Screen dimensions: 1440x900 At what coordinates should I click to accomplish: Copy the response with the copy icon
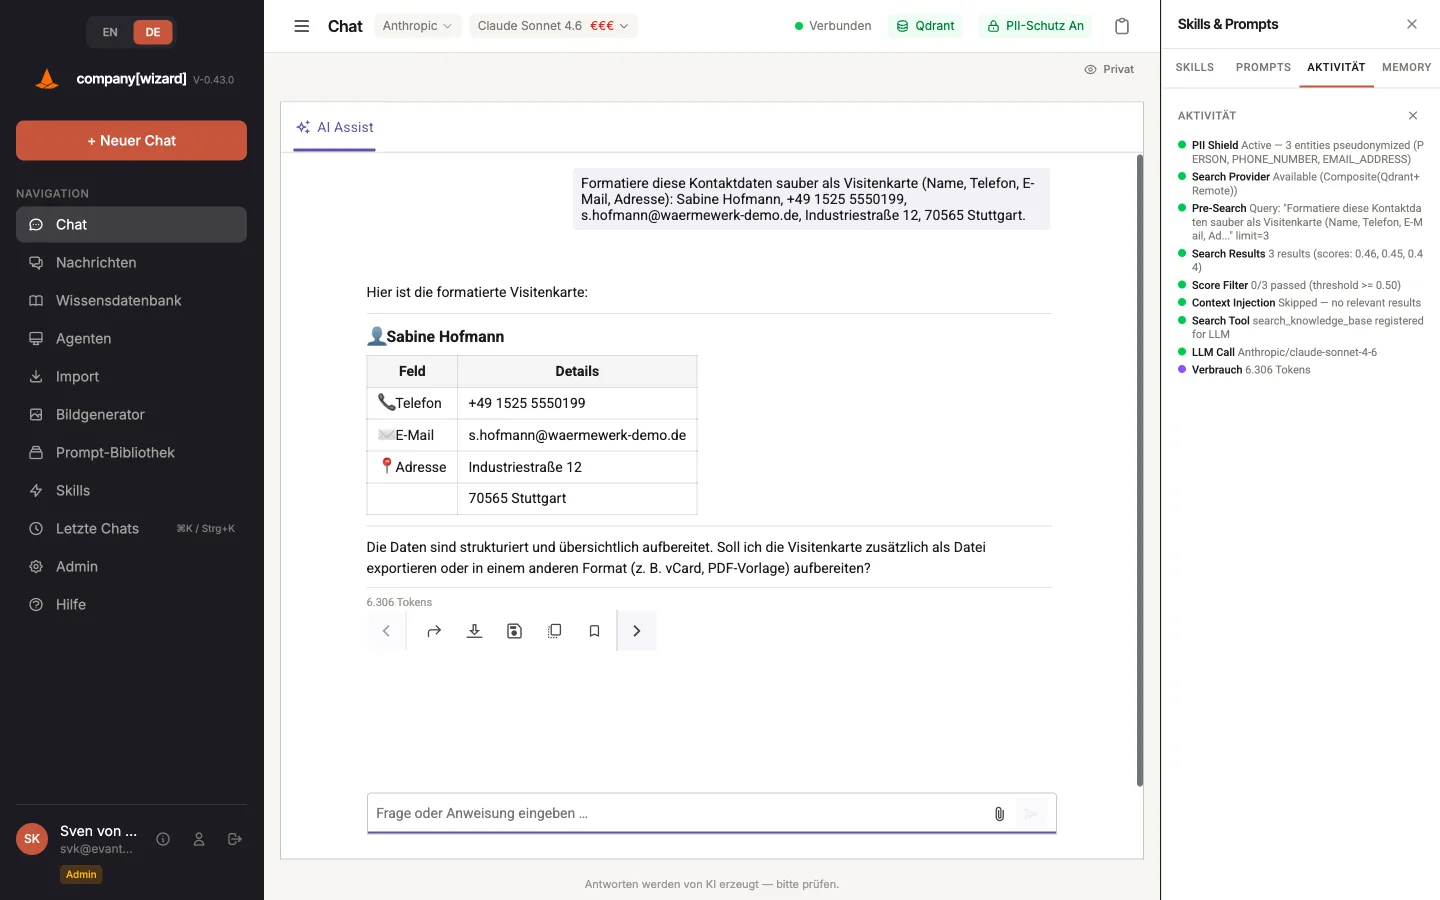point(554,631)
